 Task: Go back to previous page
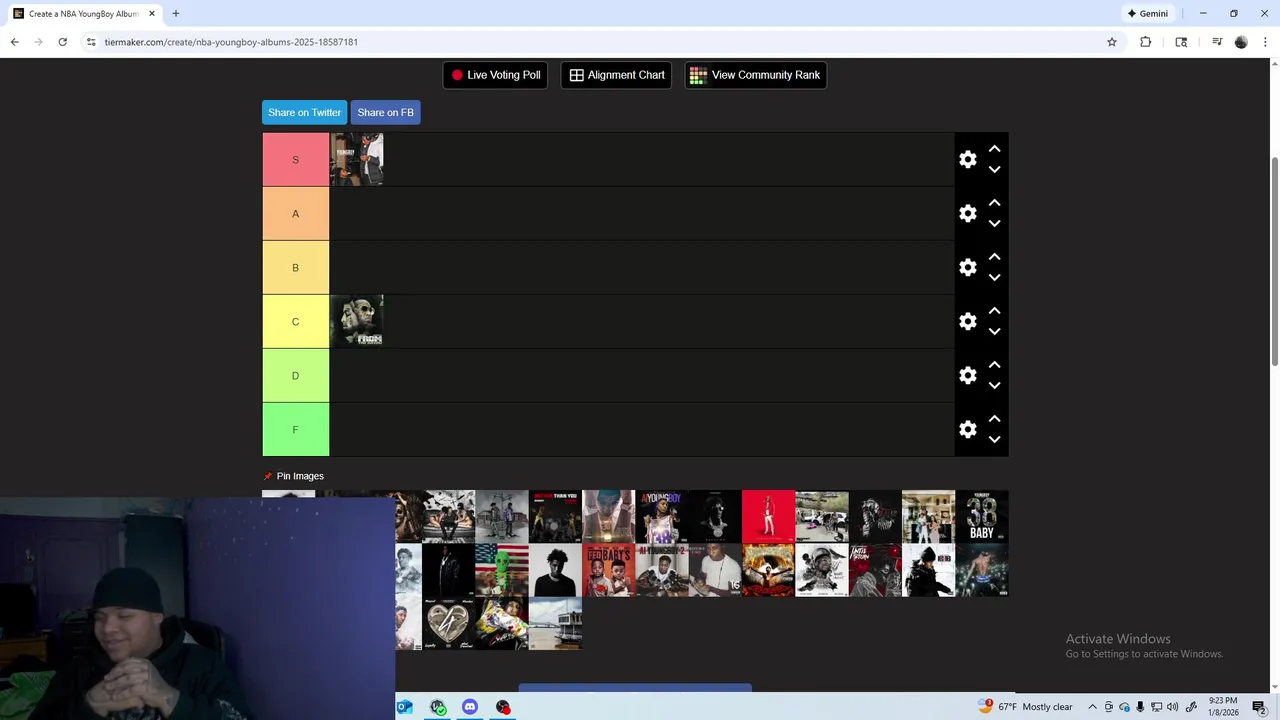pyautogui.click(x=14, y=42)
